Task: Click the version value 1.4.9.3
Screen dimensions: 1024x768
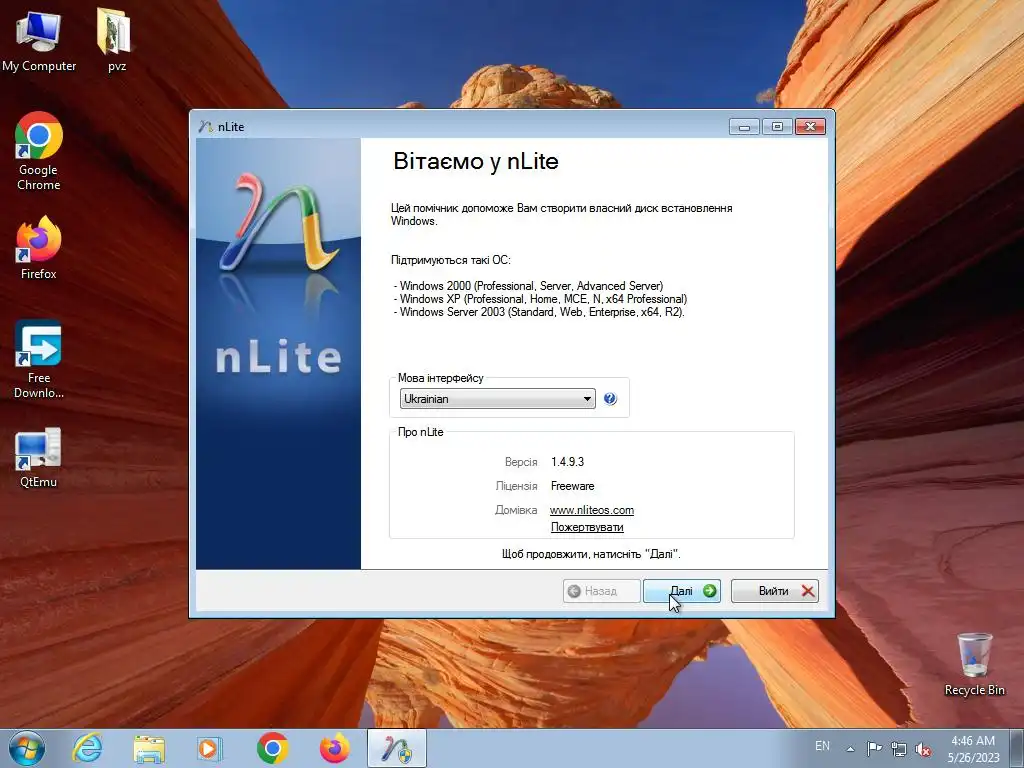Action: 568,462
